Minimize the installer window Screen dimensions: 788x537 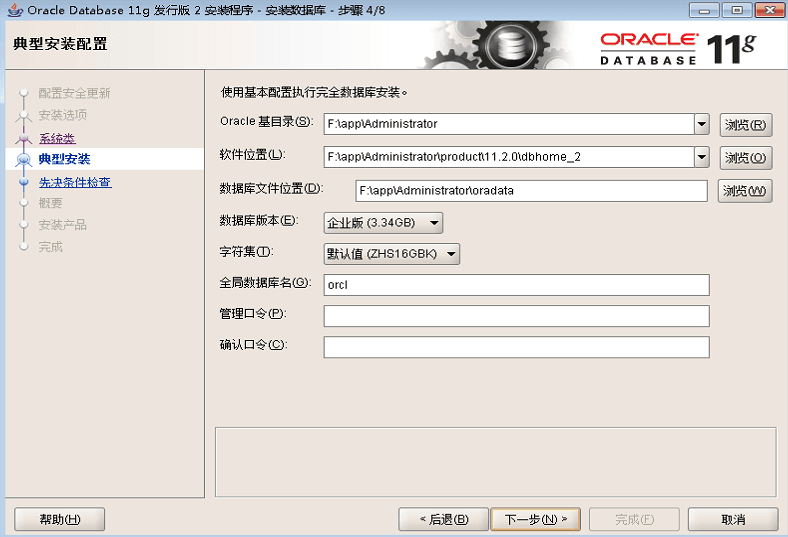click(705, 10)
